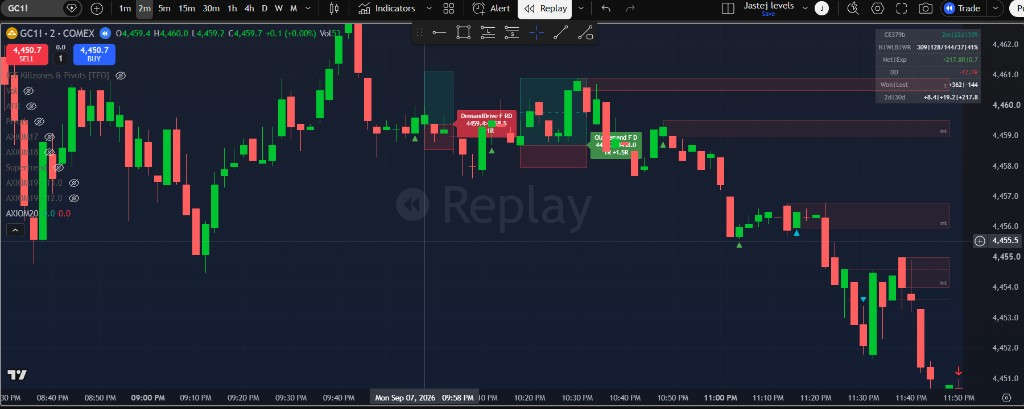Select the info line drawing tool
Viewport: 1024px width, 409px height.
pos(585,33)
